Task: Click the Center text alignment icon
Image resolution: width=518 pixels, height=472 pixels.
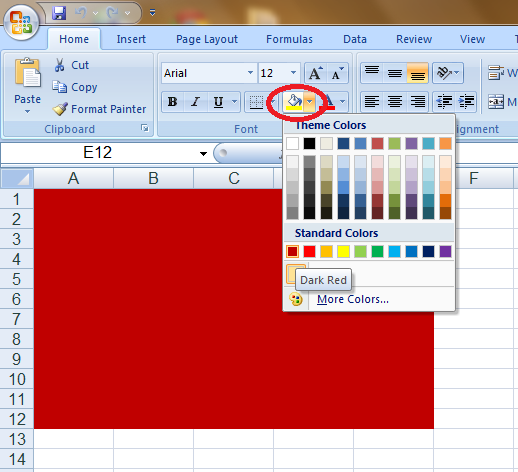Action: click(395, 102)
